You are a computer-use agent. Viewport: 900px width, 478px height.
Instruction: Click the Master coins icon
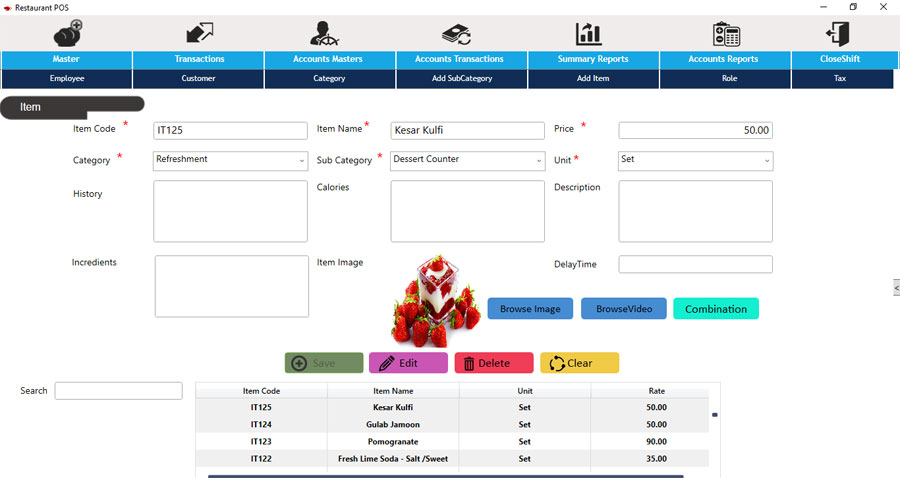[x=68, y=33]
